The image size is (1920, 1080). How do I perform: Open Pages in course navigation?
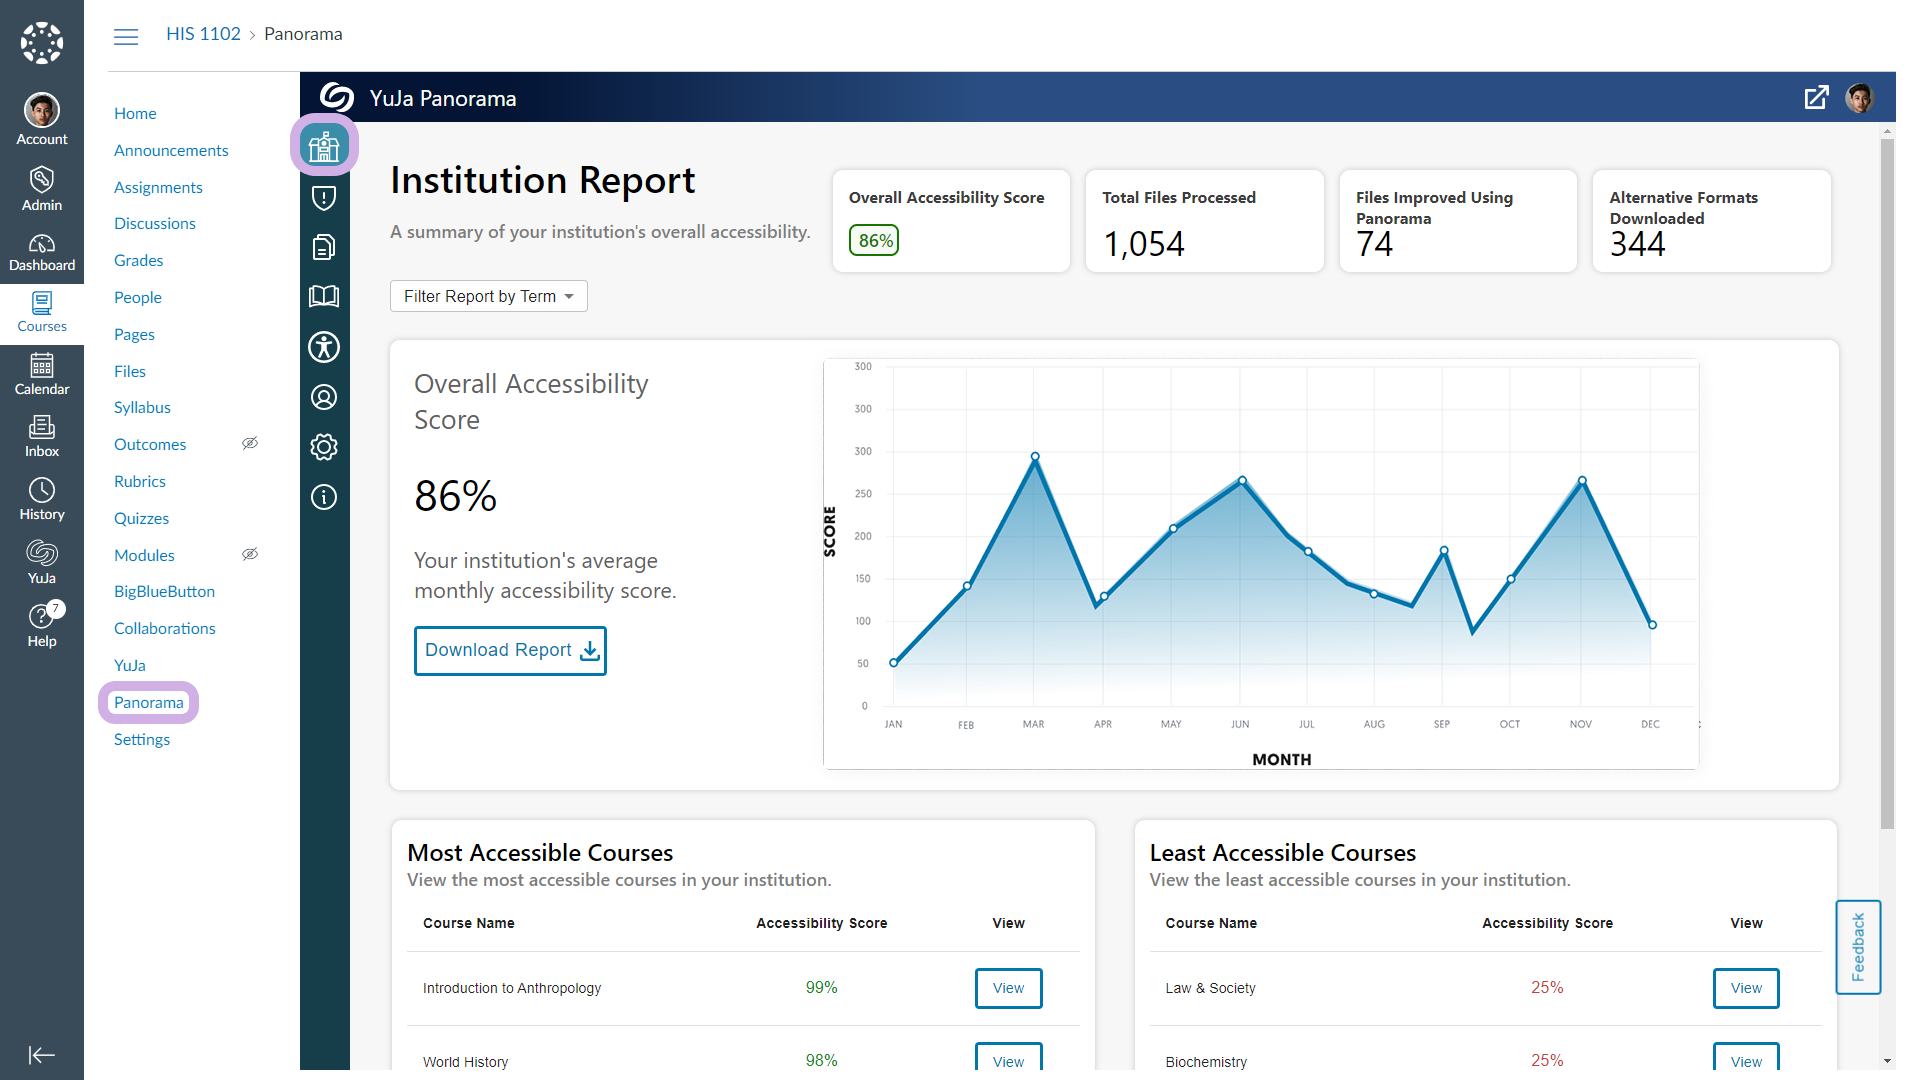click(134, 334)
